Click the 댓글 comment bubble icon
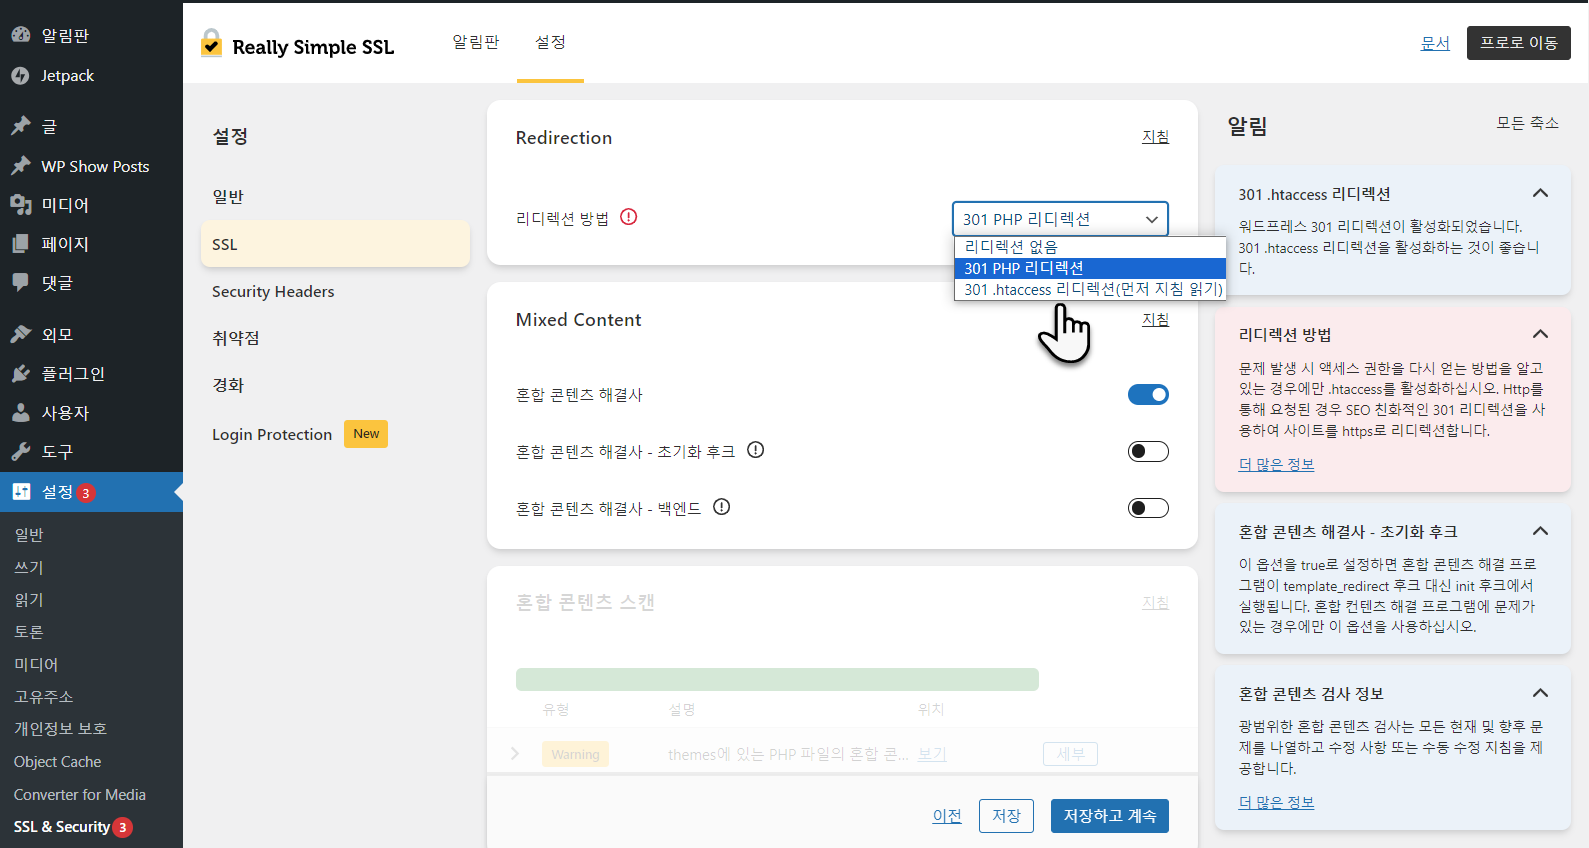 21,283
